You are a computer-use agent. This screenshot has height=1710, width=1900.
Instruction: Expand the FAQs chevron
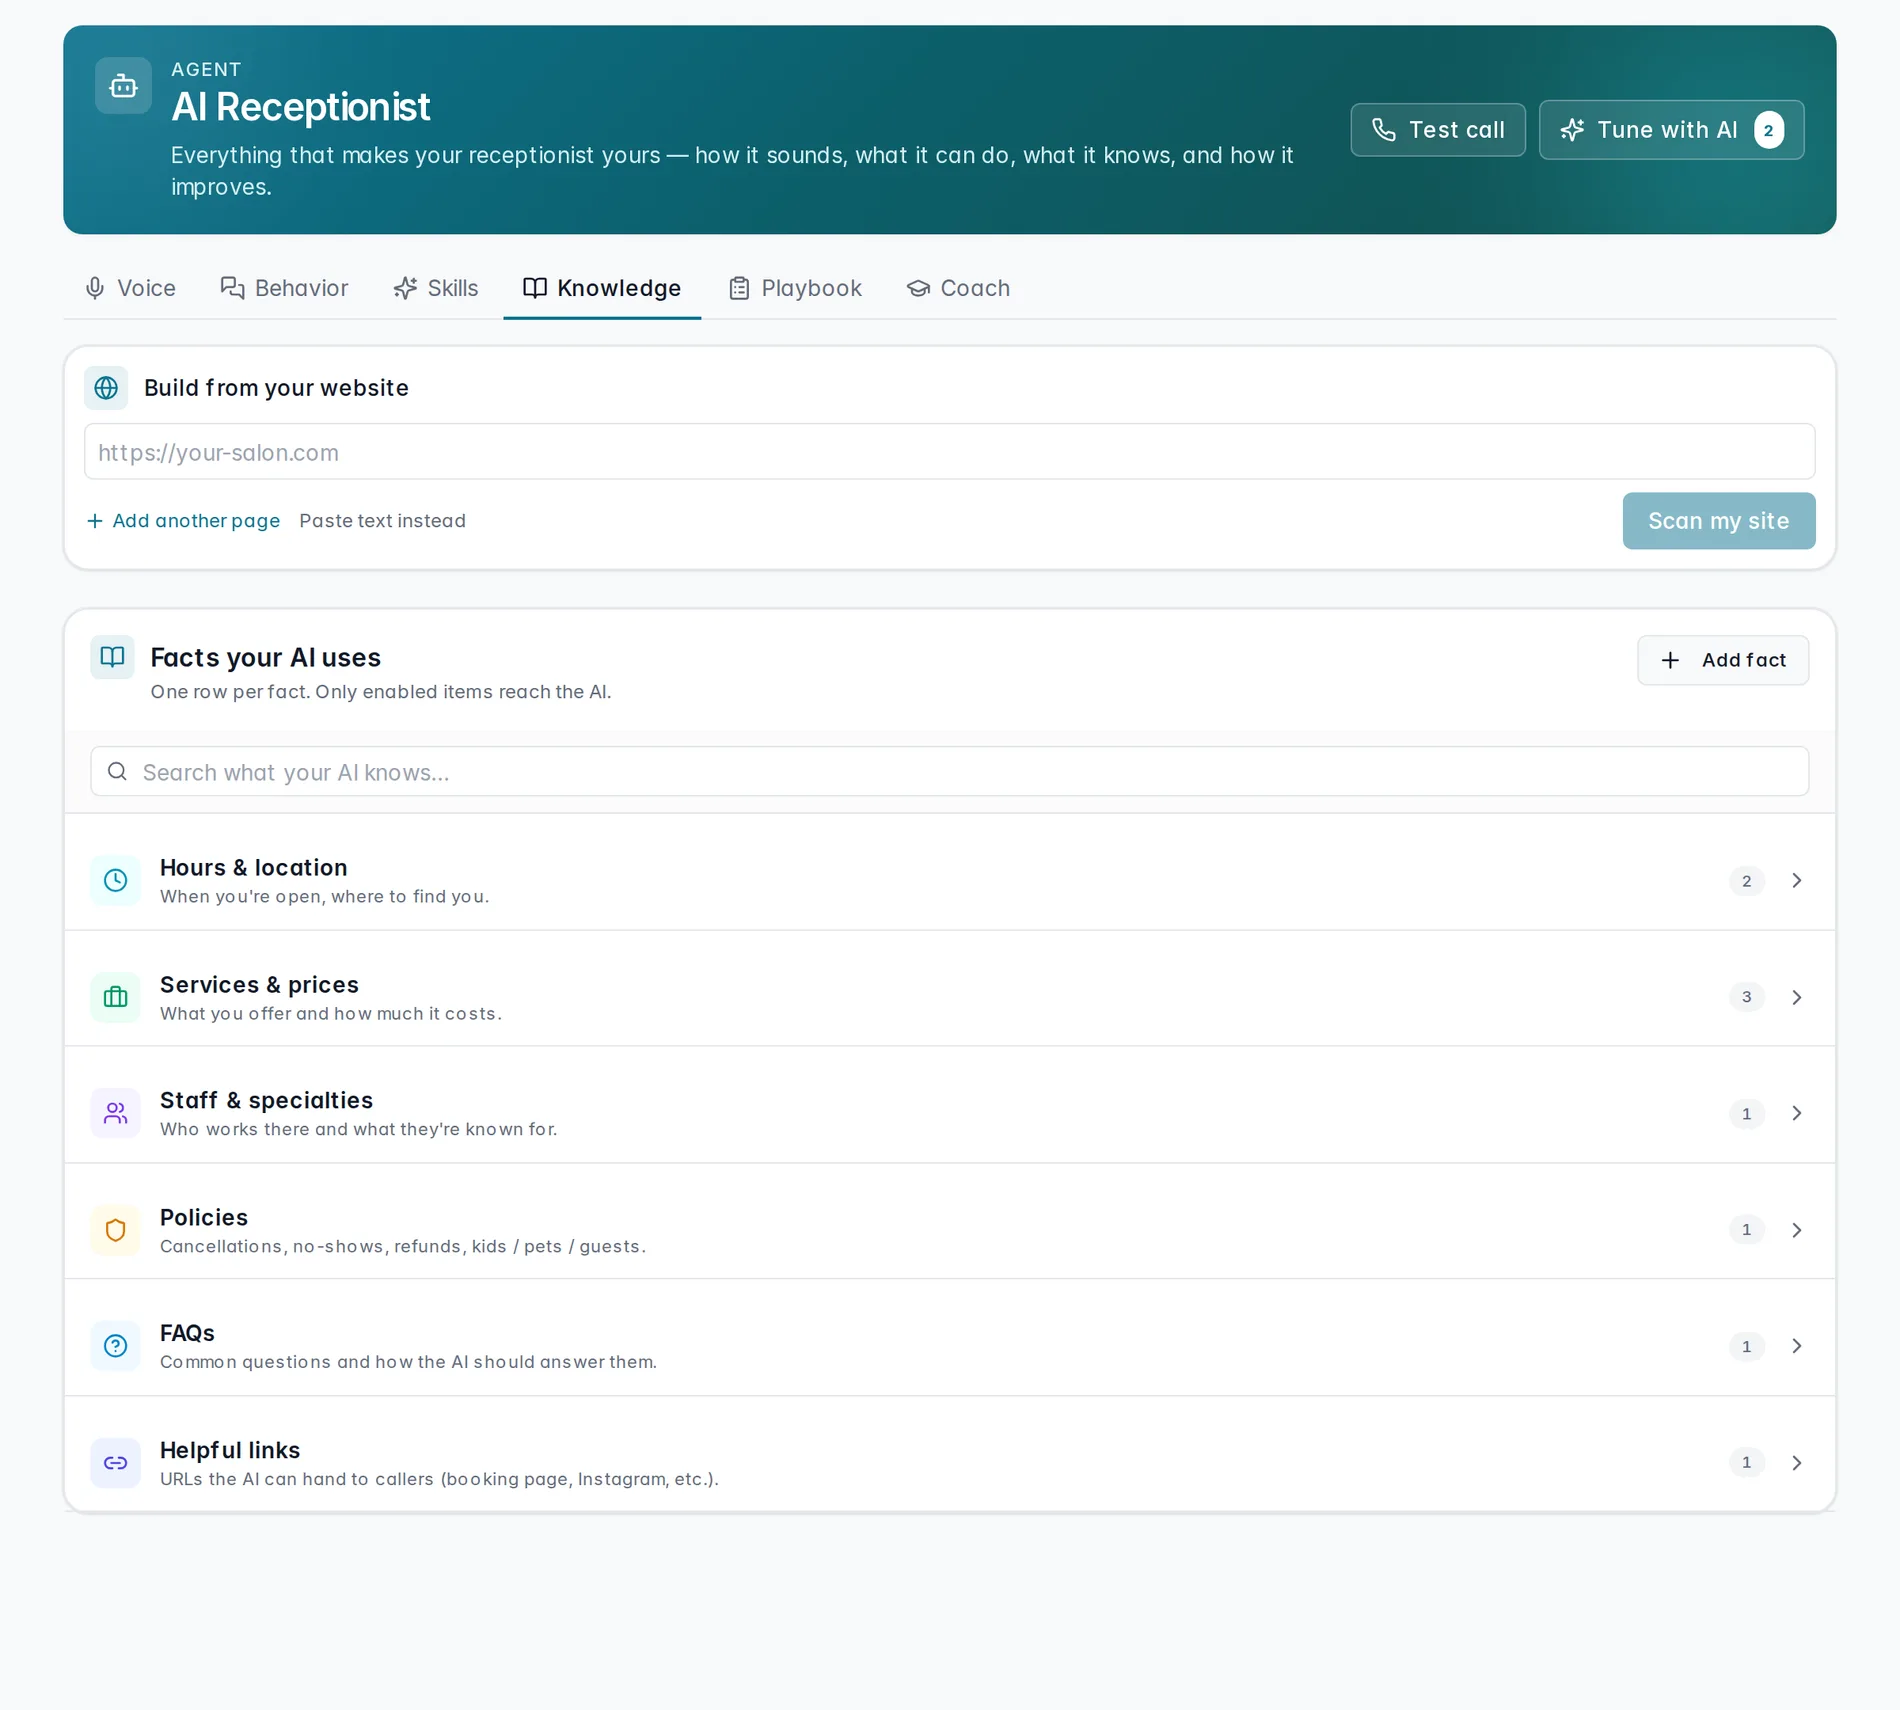[1797, 1346]
